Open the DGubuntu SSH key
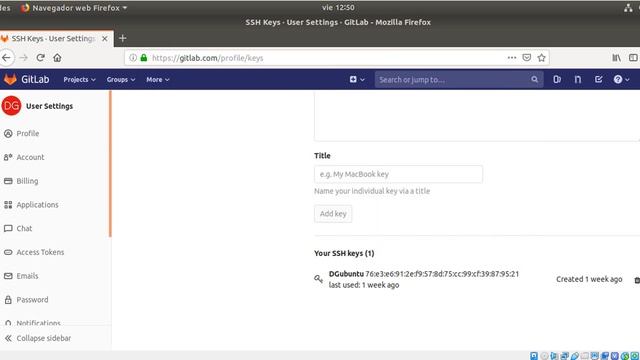640x360 pixels. coord(346,274)
